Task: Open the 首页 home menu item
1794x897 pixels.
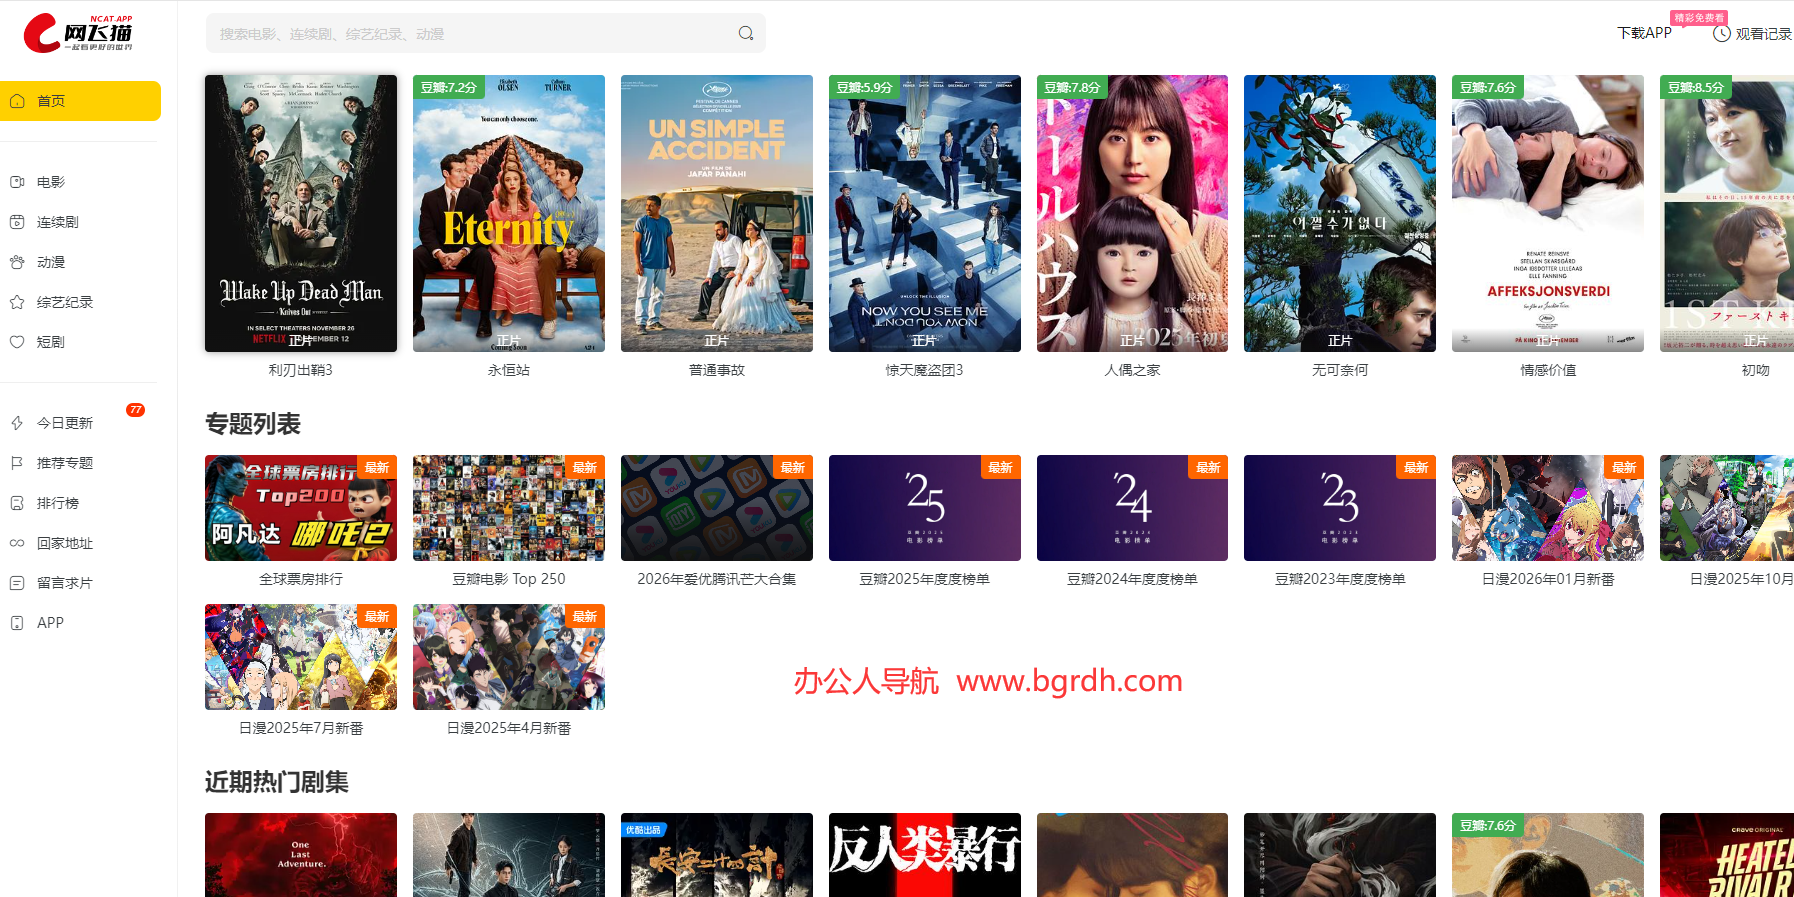Action: (x=80, y=101)
